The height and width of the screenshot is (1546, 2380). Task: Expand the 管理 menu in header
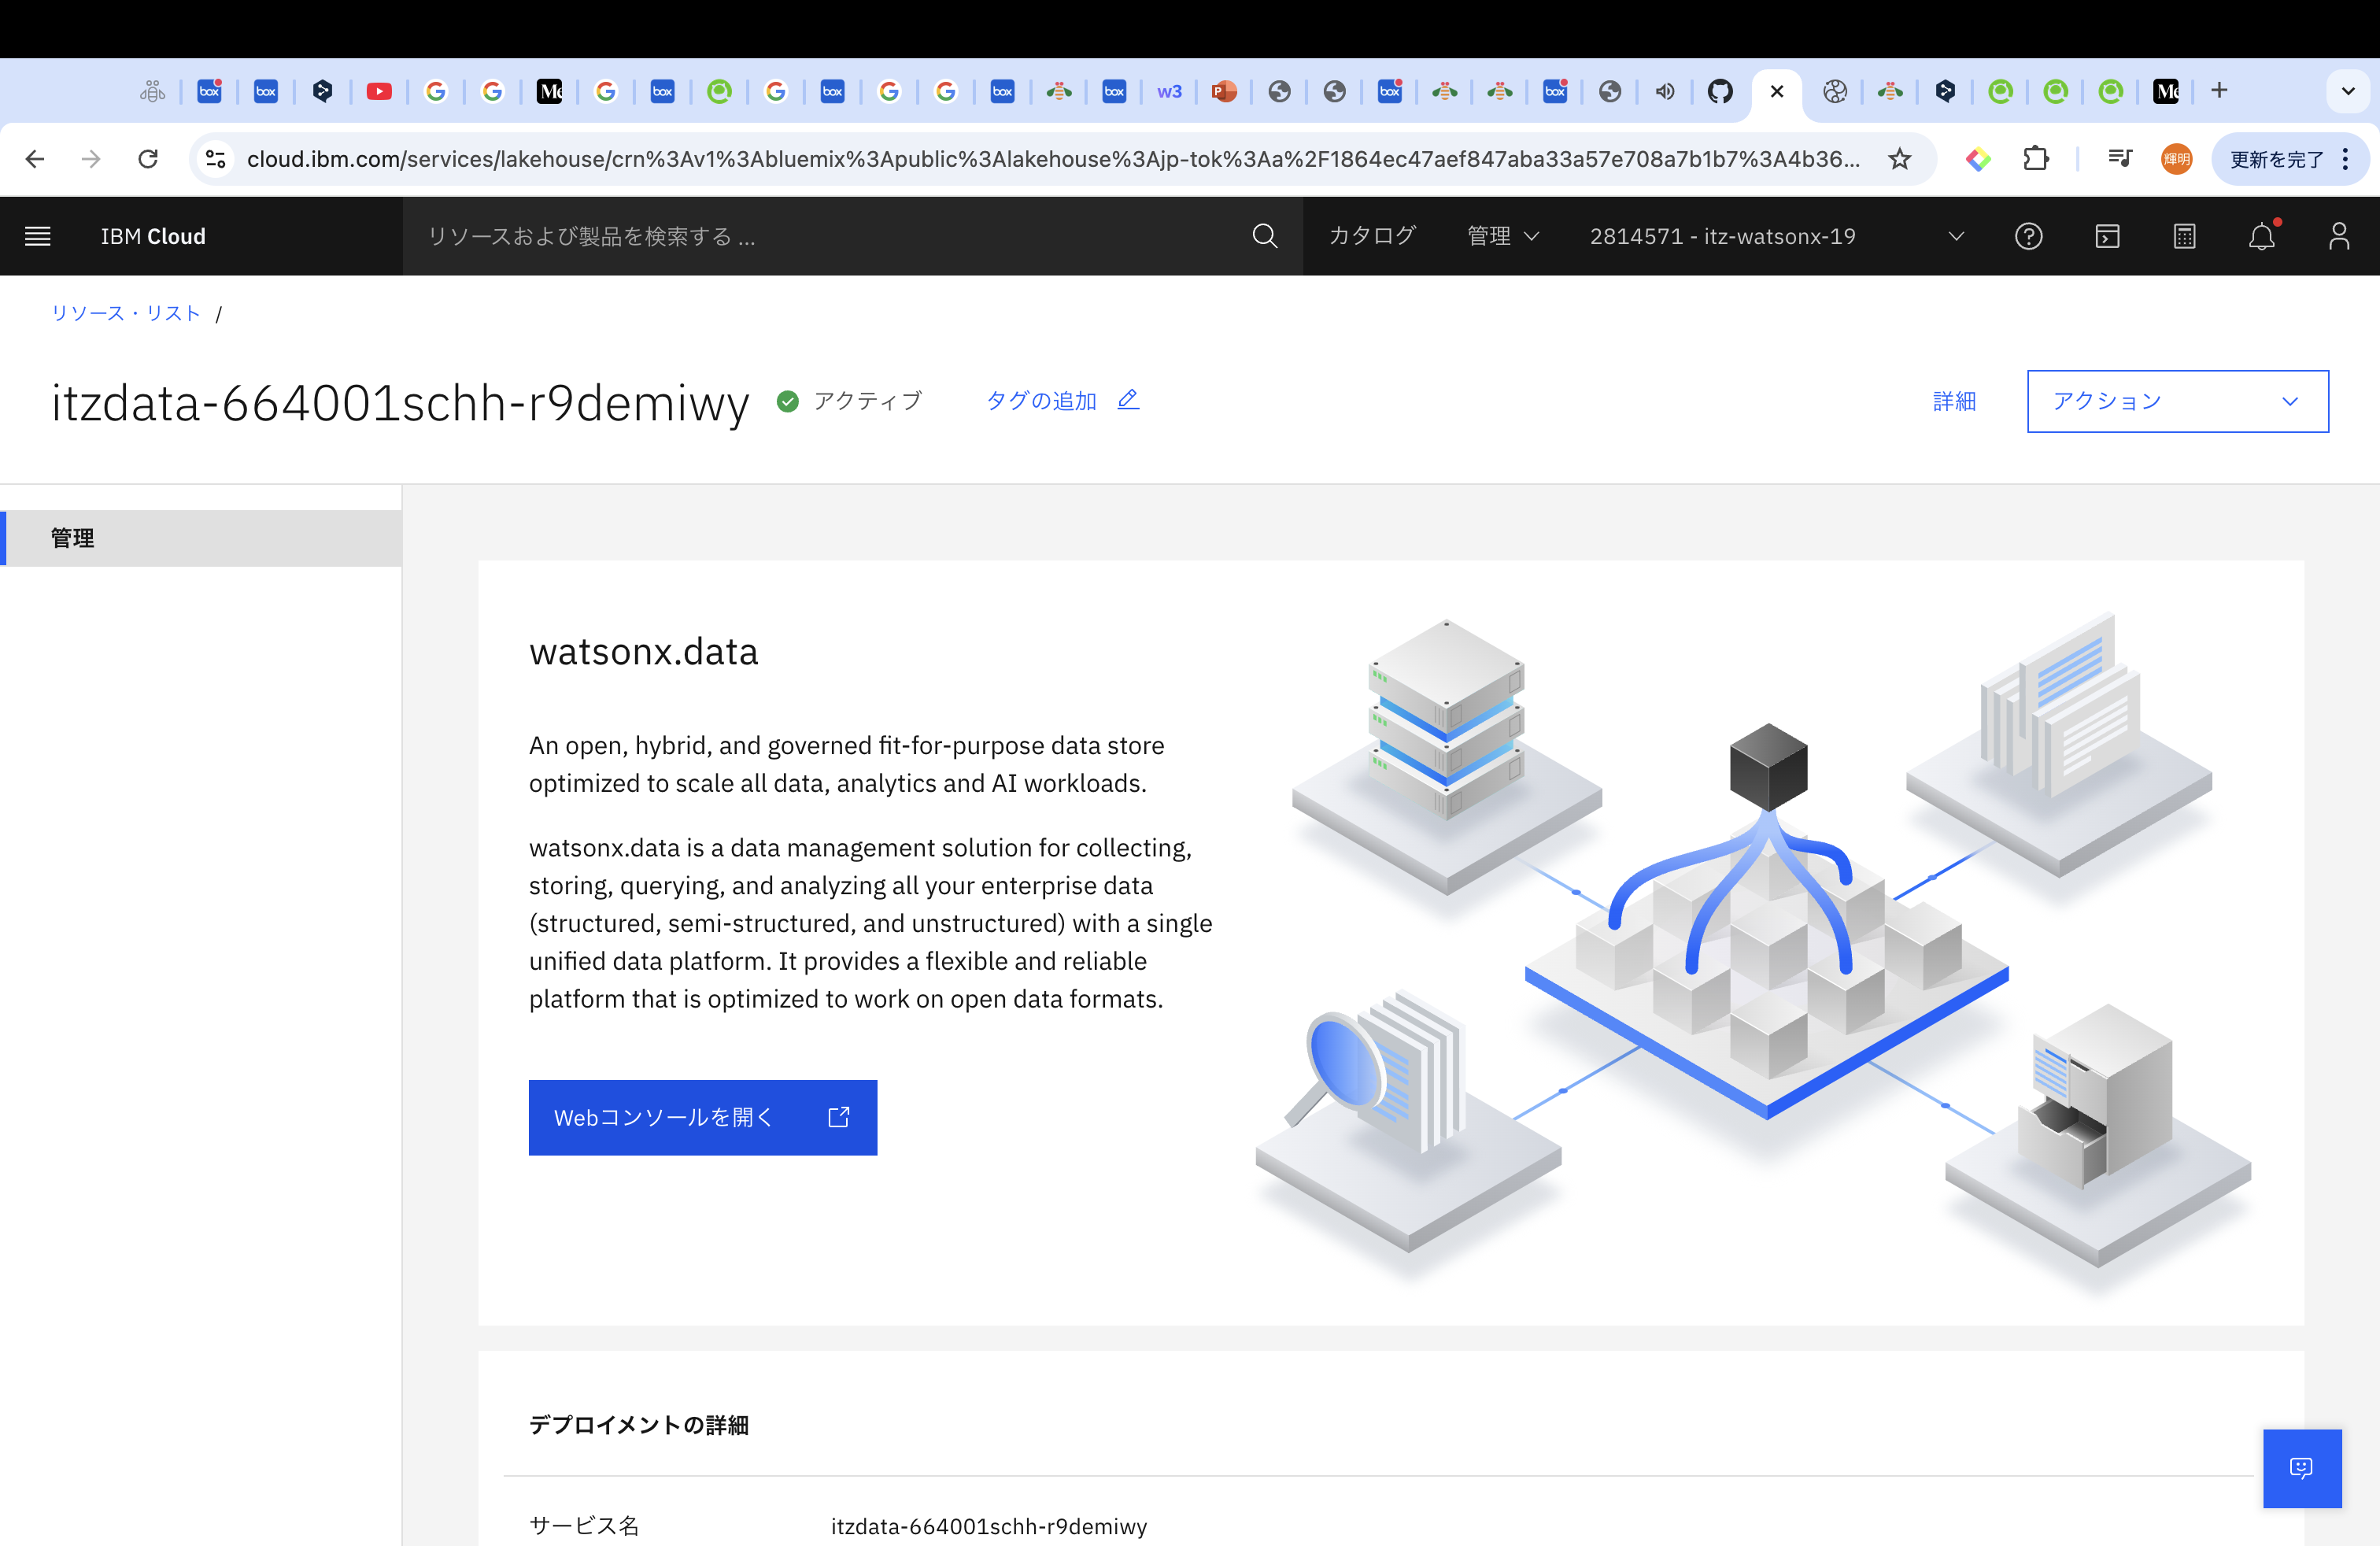[1502, 236]
